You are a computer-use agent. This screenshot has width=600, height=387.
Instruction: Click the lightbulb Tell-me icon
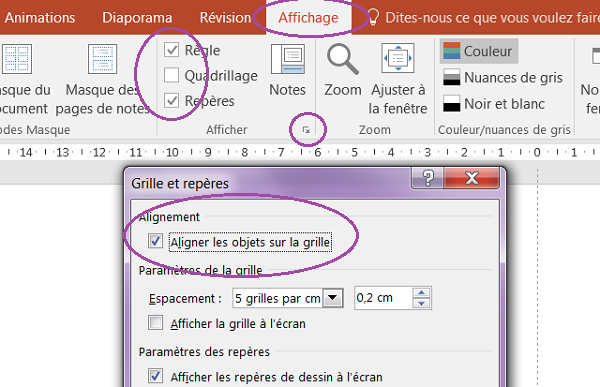click(372, 17)
